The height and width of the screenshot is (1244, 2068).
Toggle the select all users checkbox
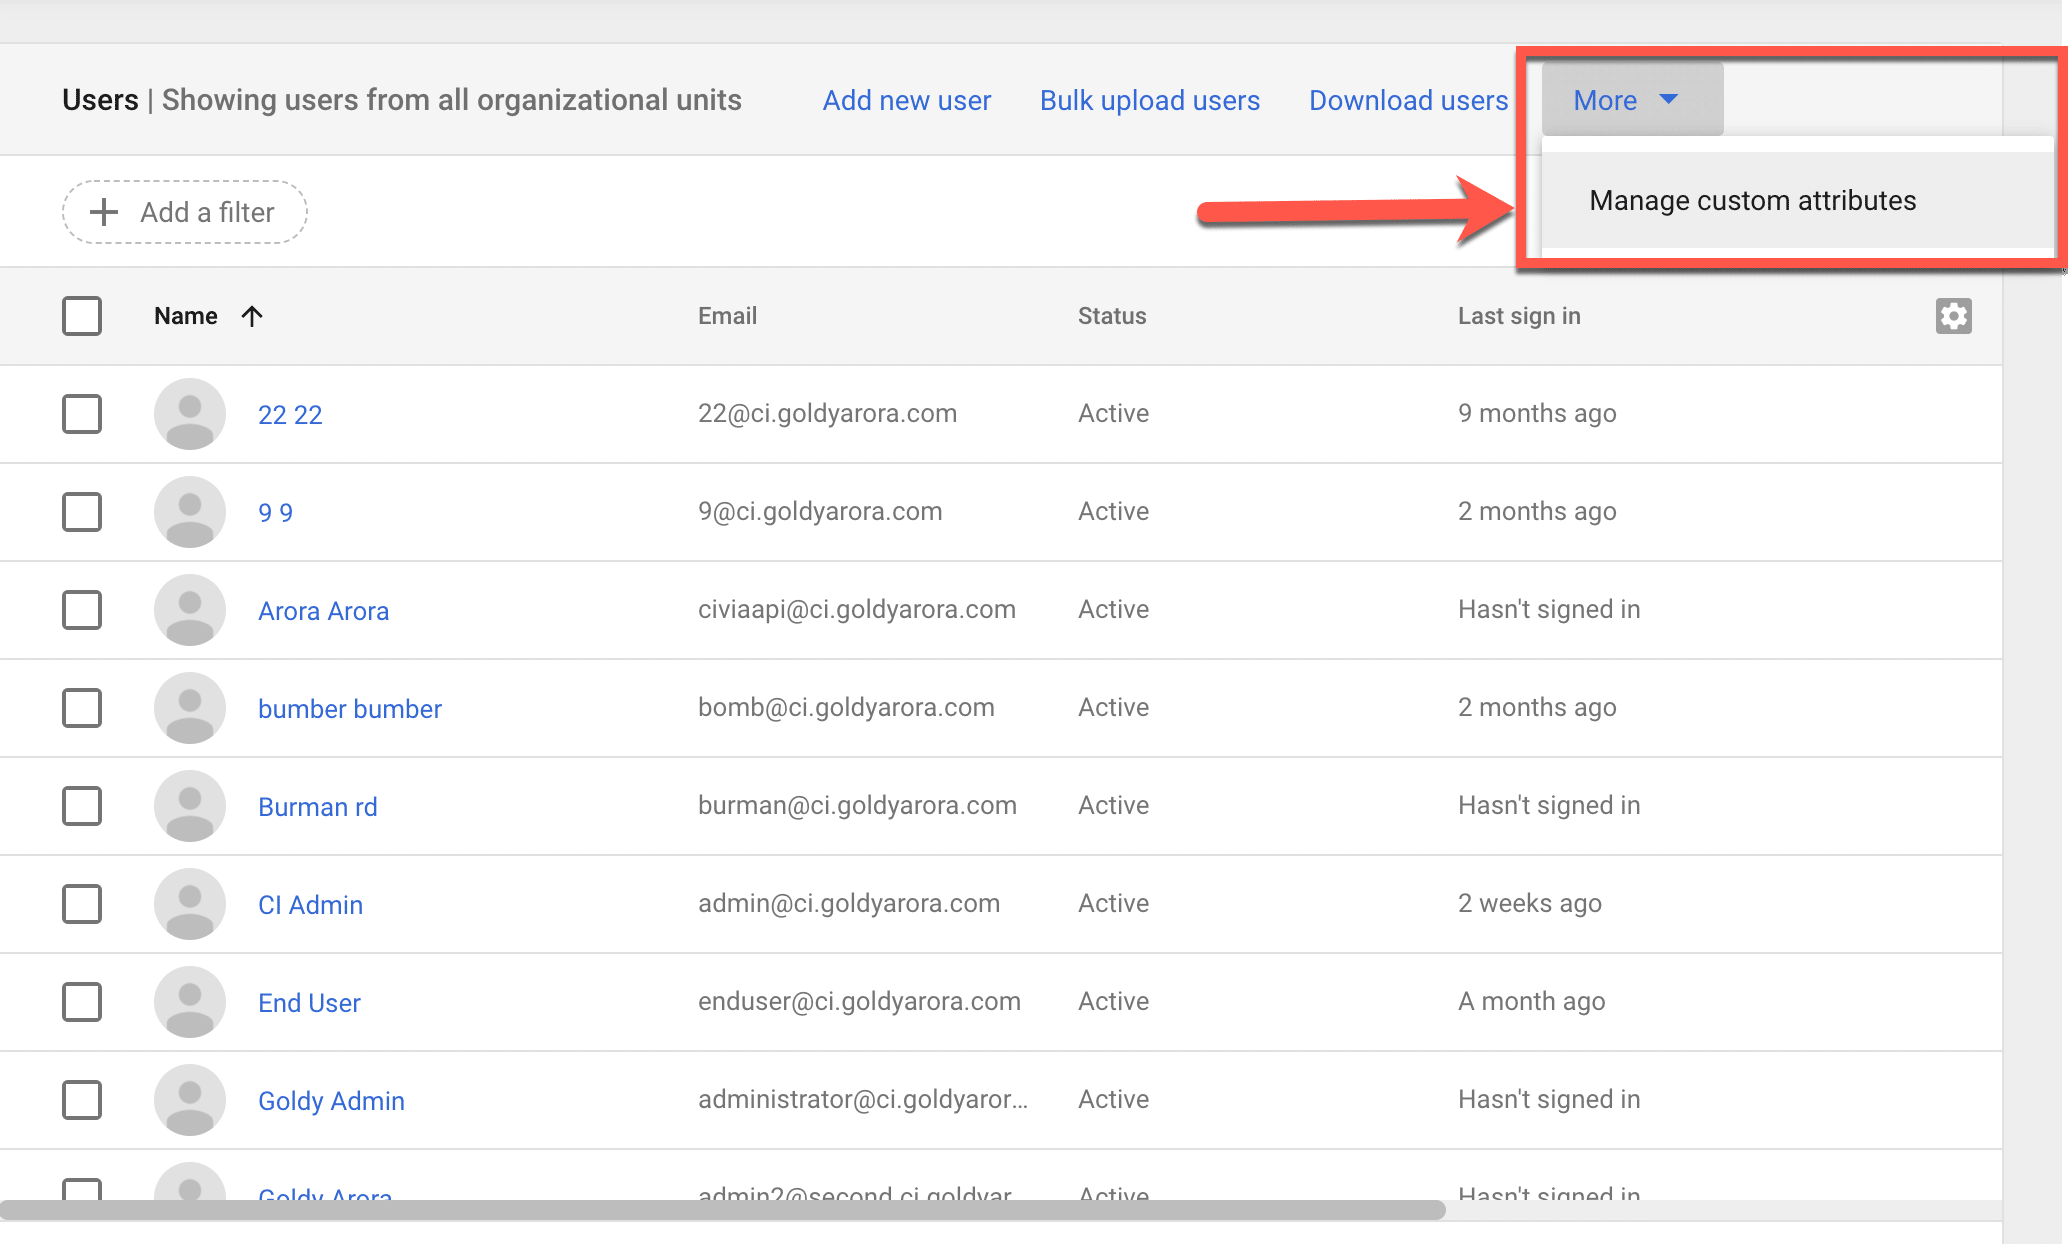point(81,315)
